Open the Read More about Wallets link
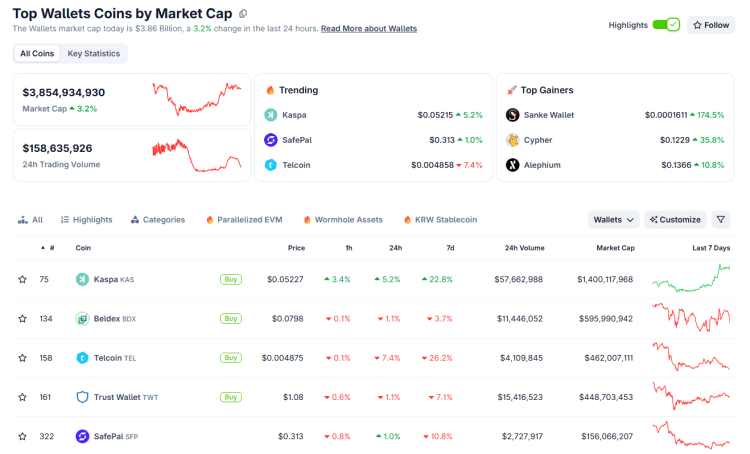750x454 pixels. tap(369, 29)
